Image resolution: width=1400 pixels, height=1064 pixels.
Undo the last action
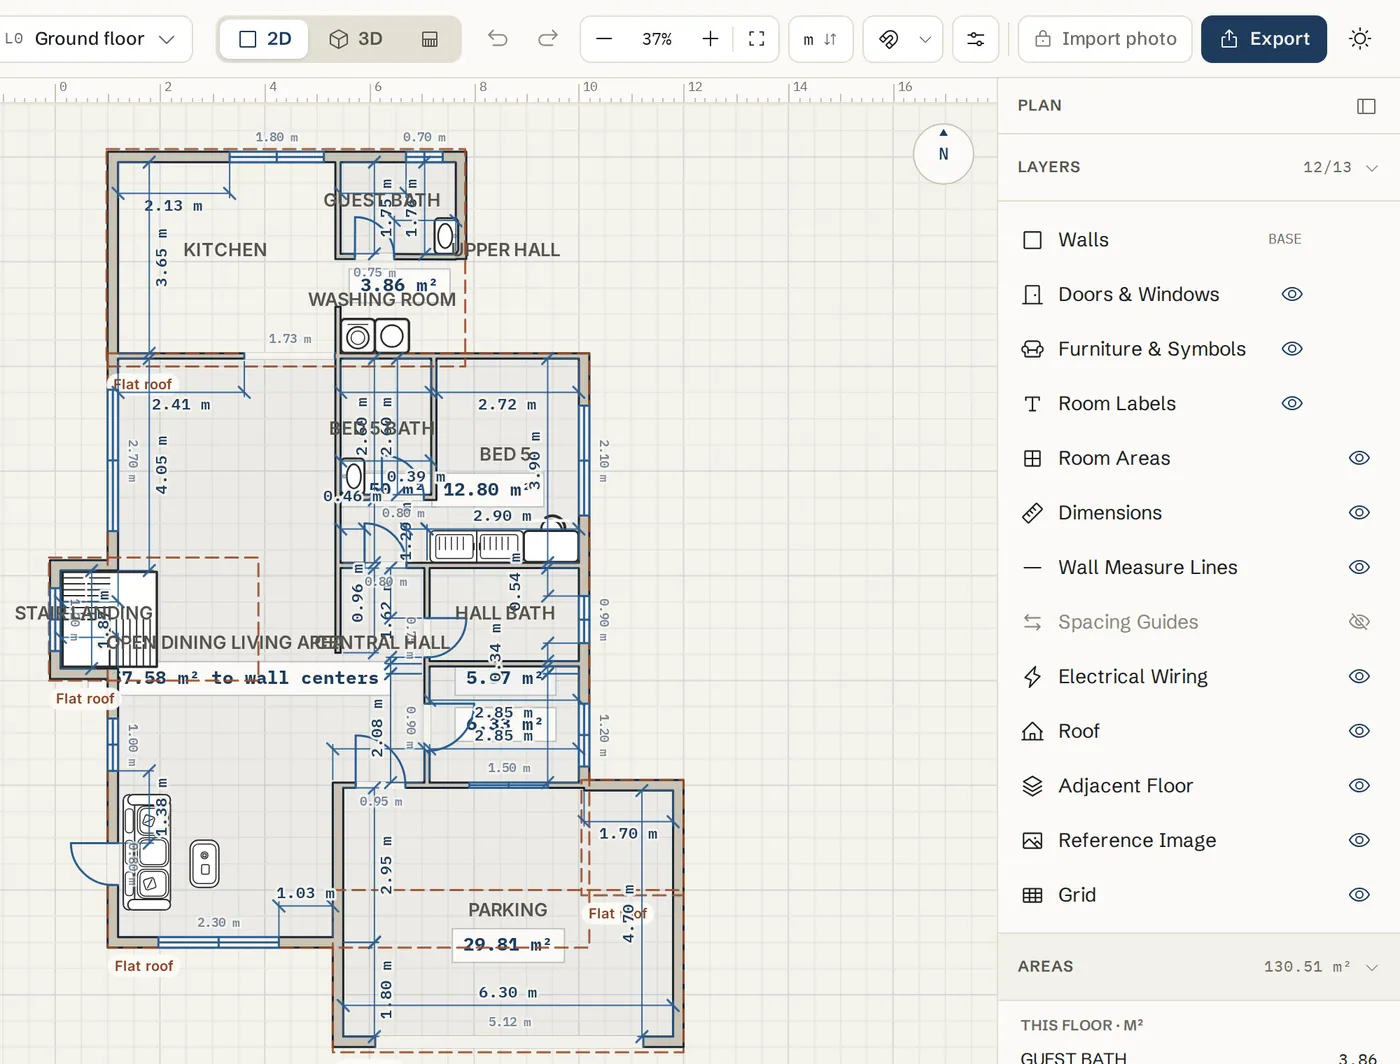(498, 39)
